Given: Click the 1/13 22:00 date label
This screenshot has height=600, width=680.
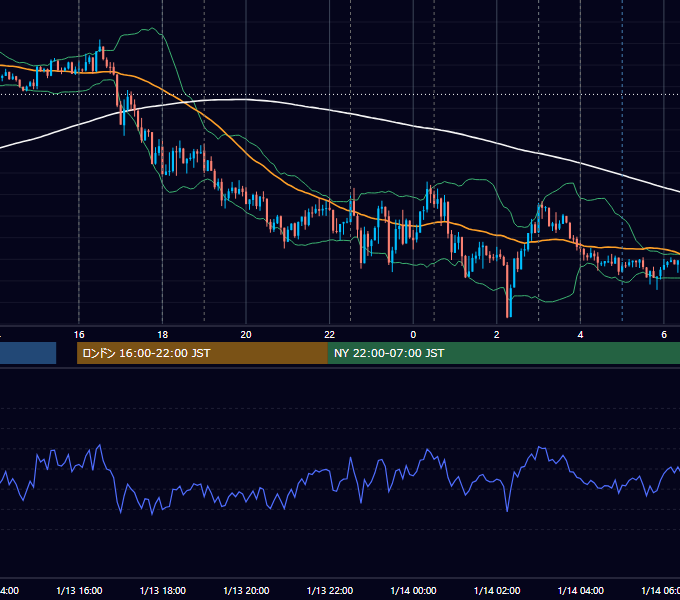Looking at the screenshot, I should (330, 591).
